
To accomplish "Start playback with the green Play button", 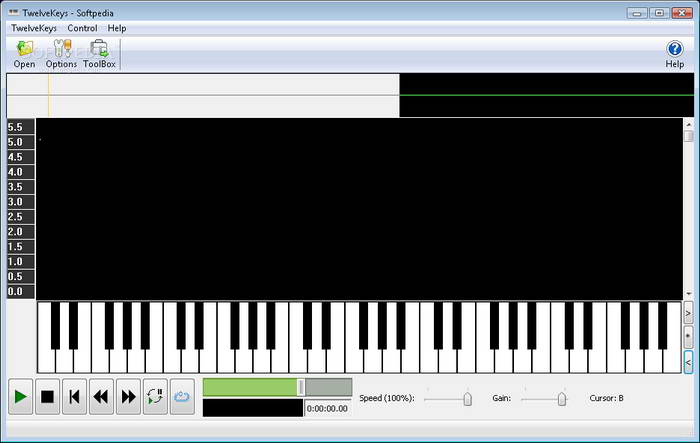I will pyautogui.click(x=20, y=397).
